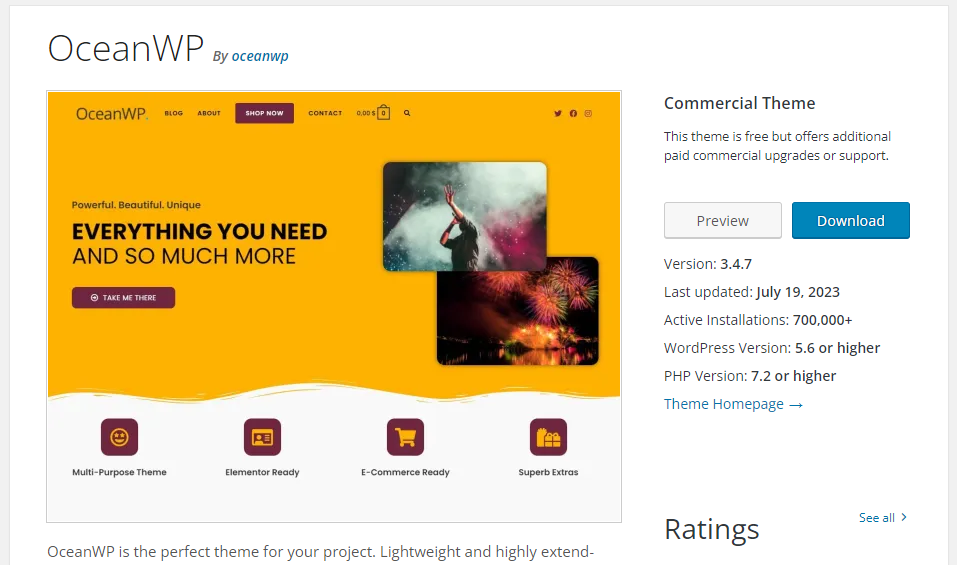
Task: Click the arrow after Theme Homepage
Action: [x=796, y=405]
